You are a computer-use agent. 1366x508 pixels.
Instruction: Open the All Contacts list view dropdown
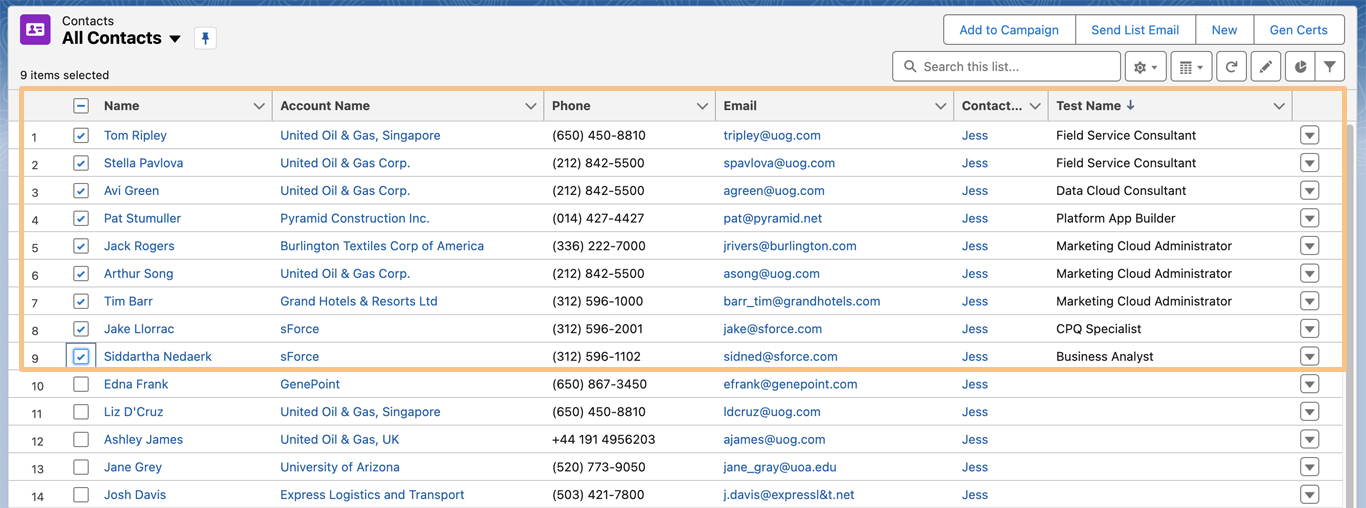pos(175,39)
